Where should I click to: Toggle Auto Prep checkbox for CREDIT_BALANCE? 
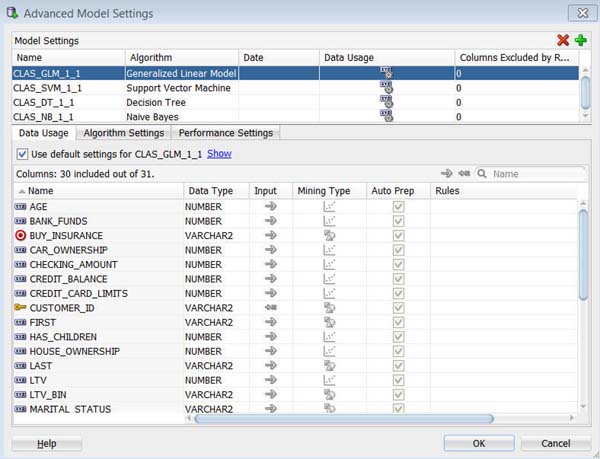tap(399, 279)
